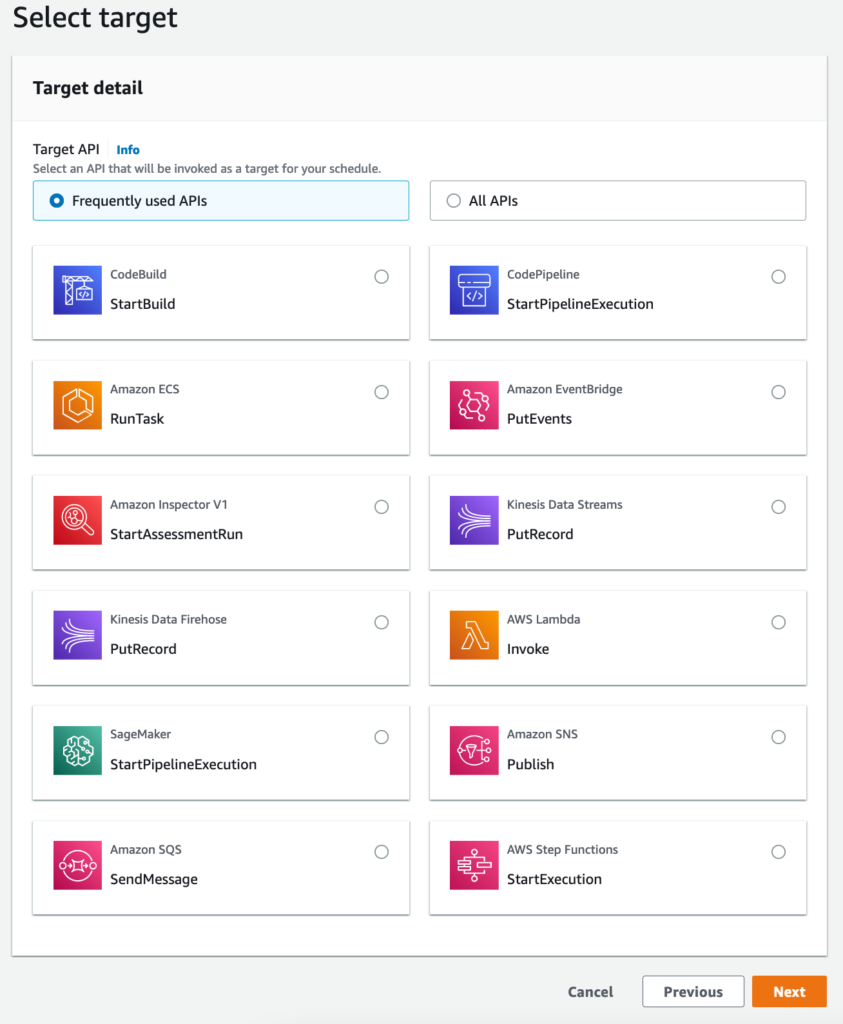
Task: Cancel the target selection
Action: (590, 992)
